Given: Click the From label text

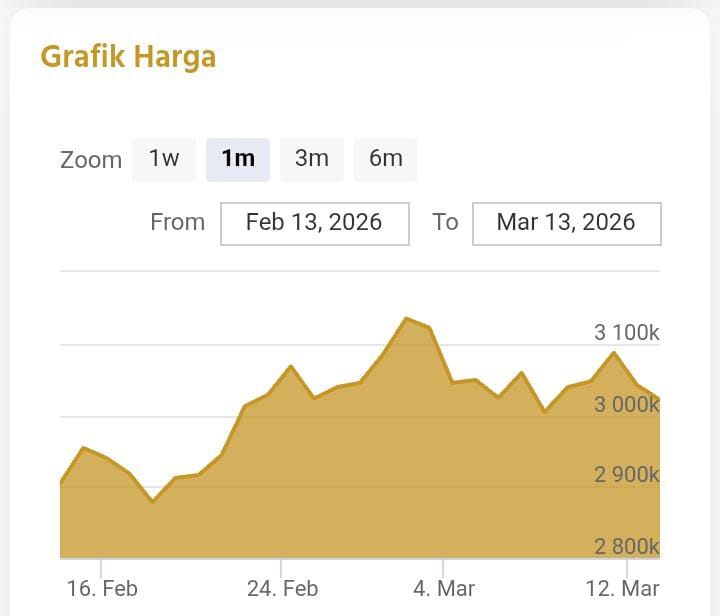Looking at the screenshot, I should point(177,222).
